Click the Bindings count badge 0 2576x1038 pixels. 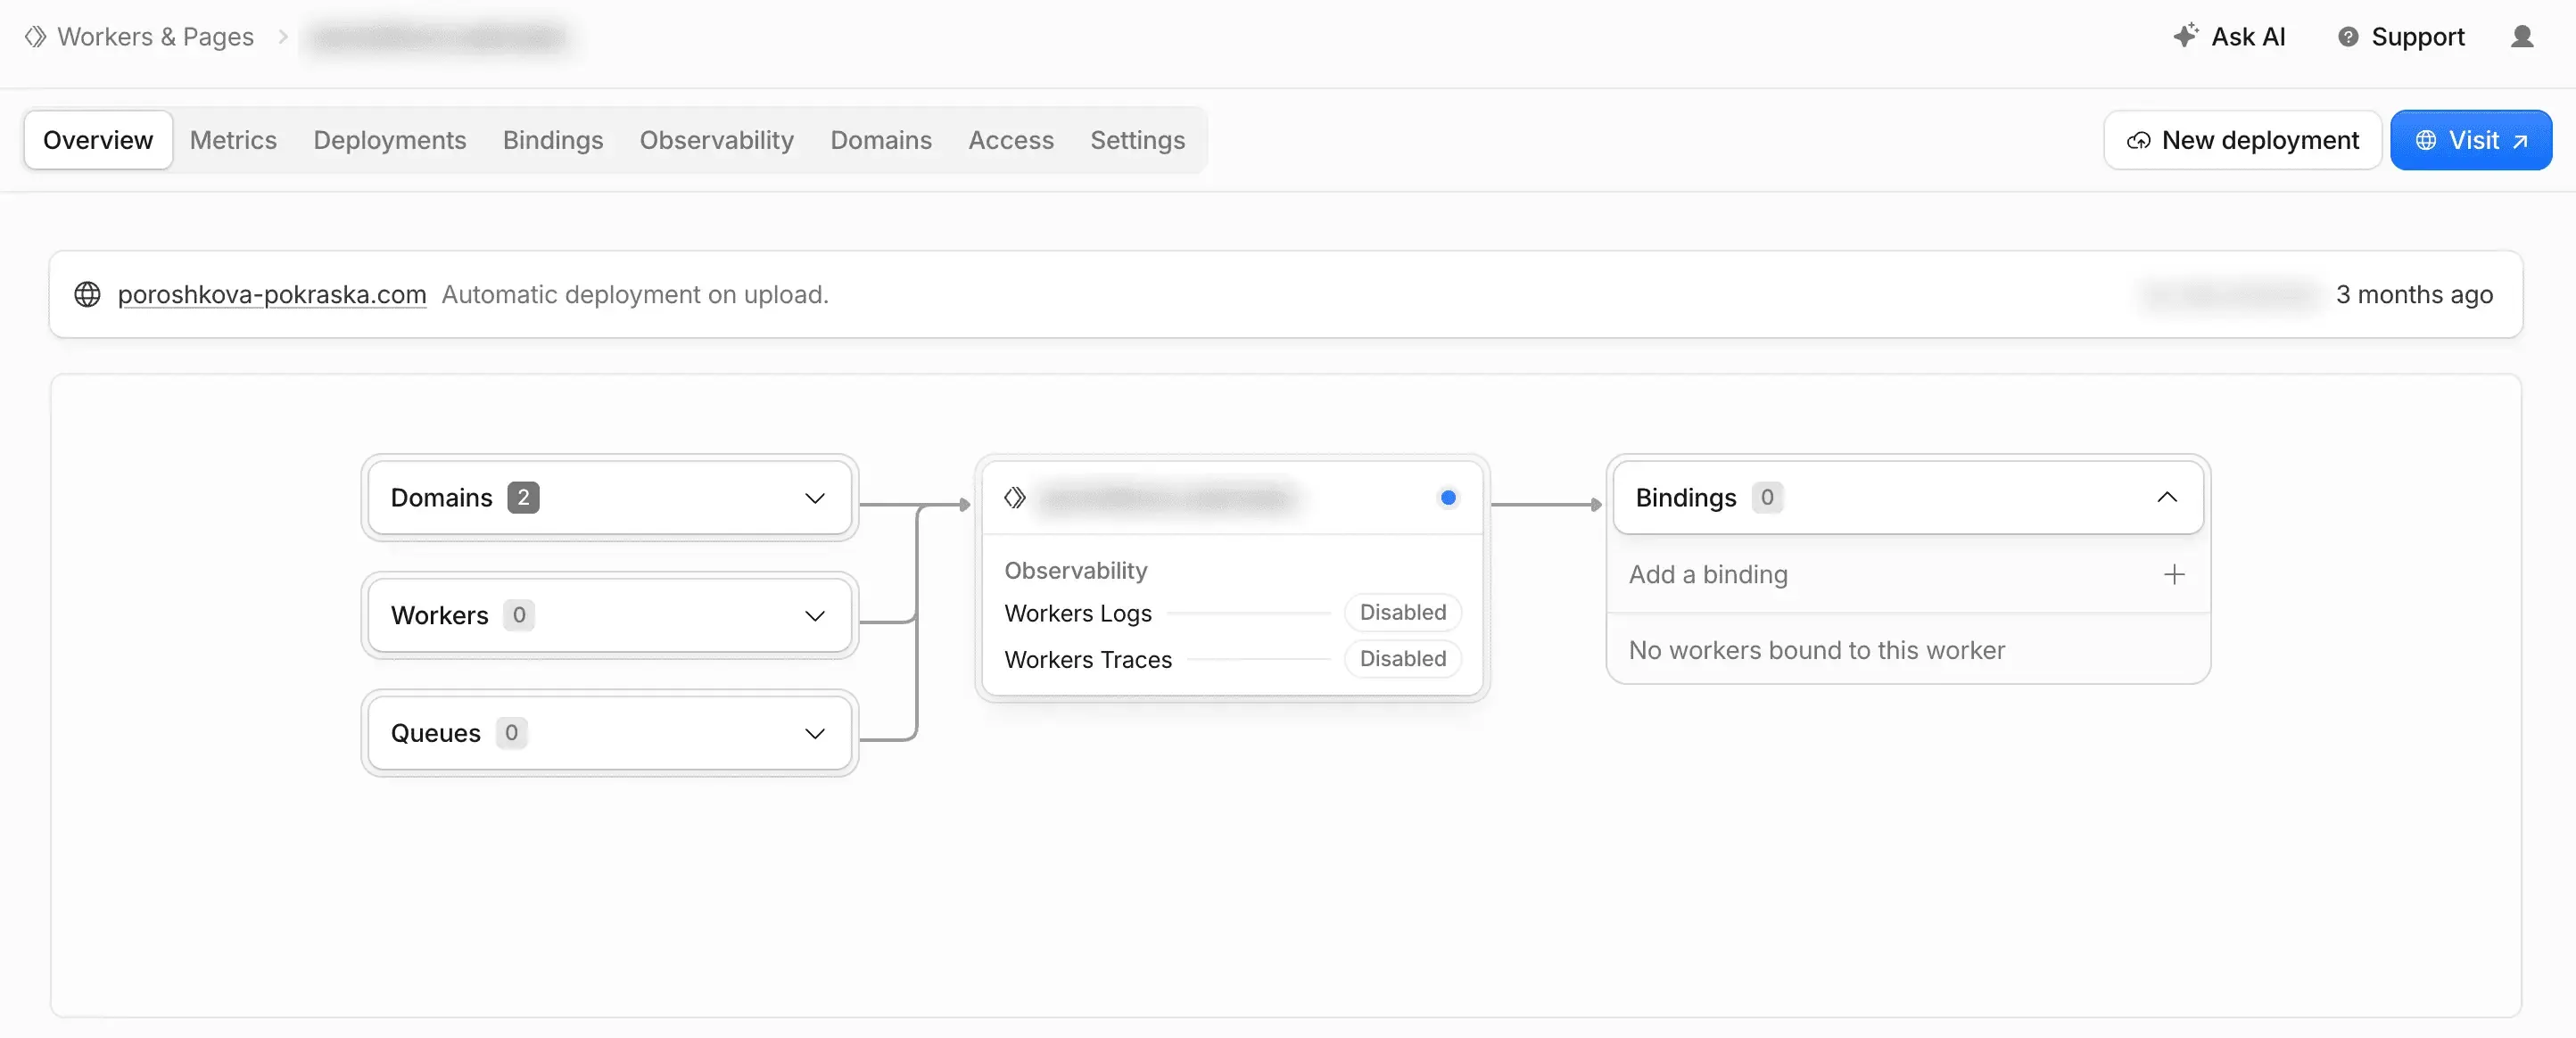1767,497
